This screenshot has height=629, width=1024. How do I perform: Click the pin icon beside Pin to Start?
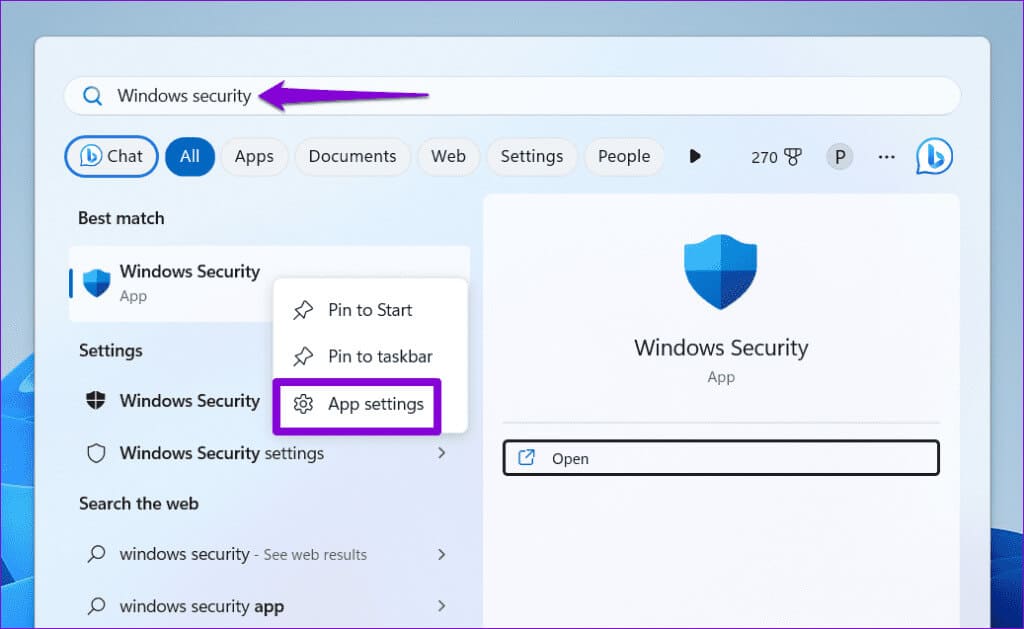click(x=303, y=310)
